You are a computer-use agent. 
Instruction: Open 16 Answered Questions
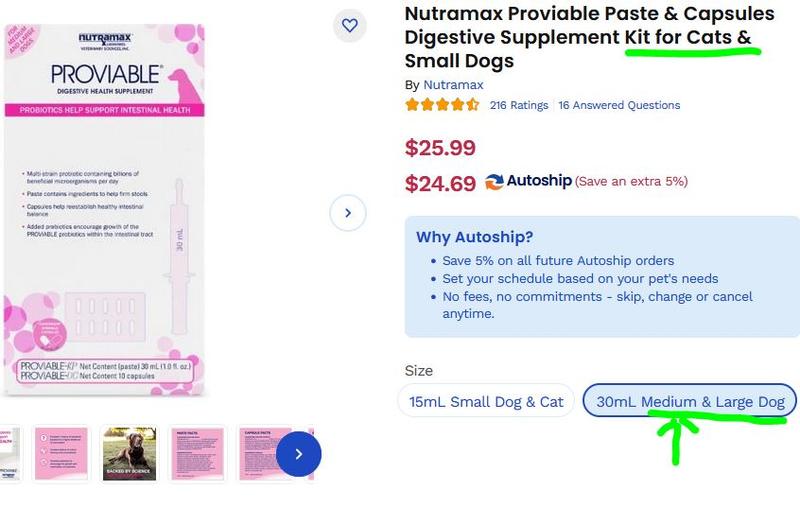(x=619, y=105)
